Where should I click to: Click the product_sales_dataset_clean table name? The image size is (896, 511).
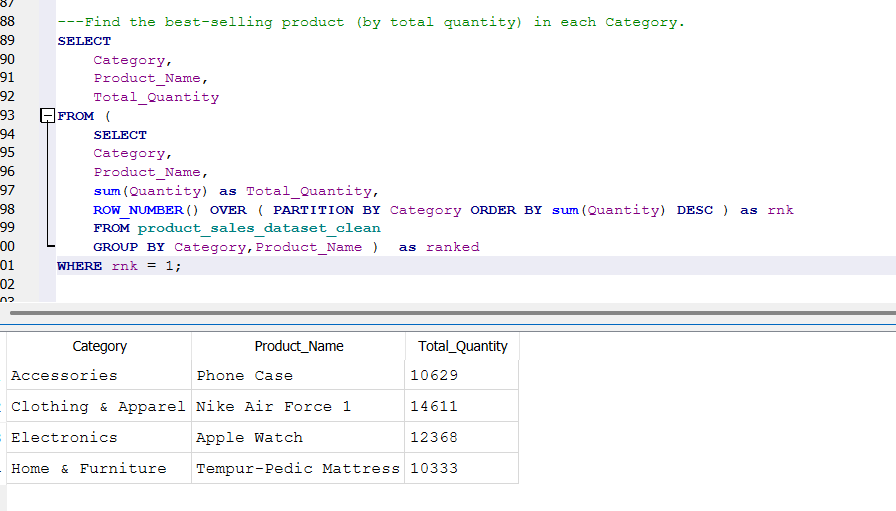pos(259,228)
